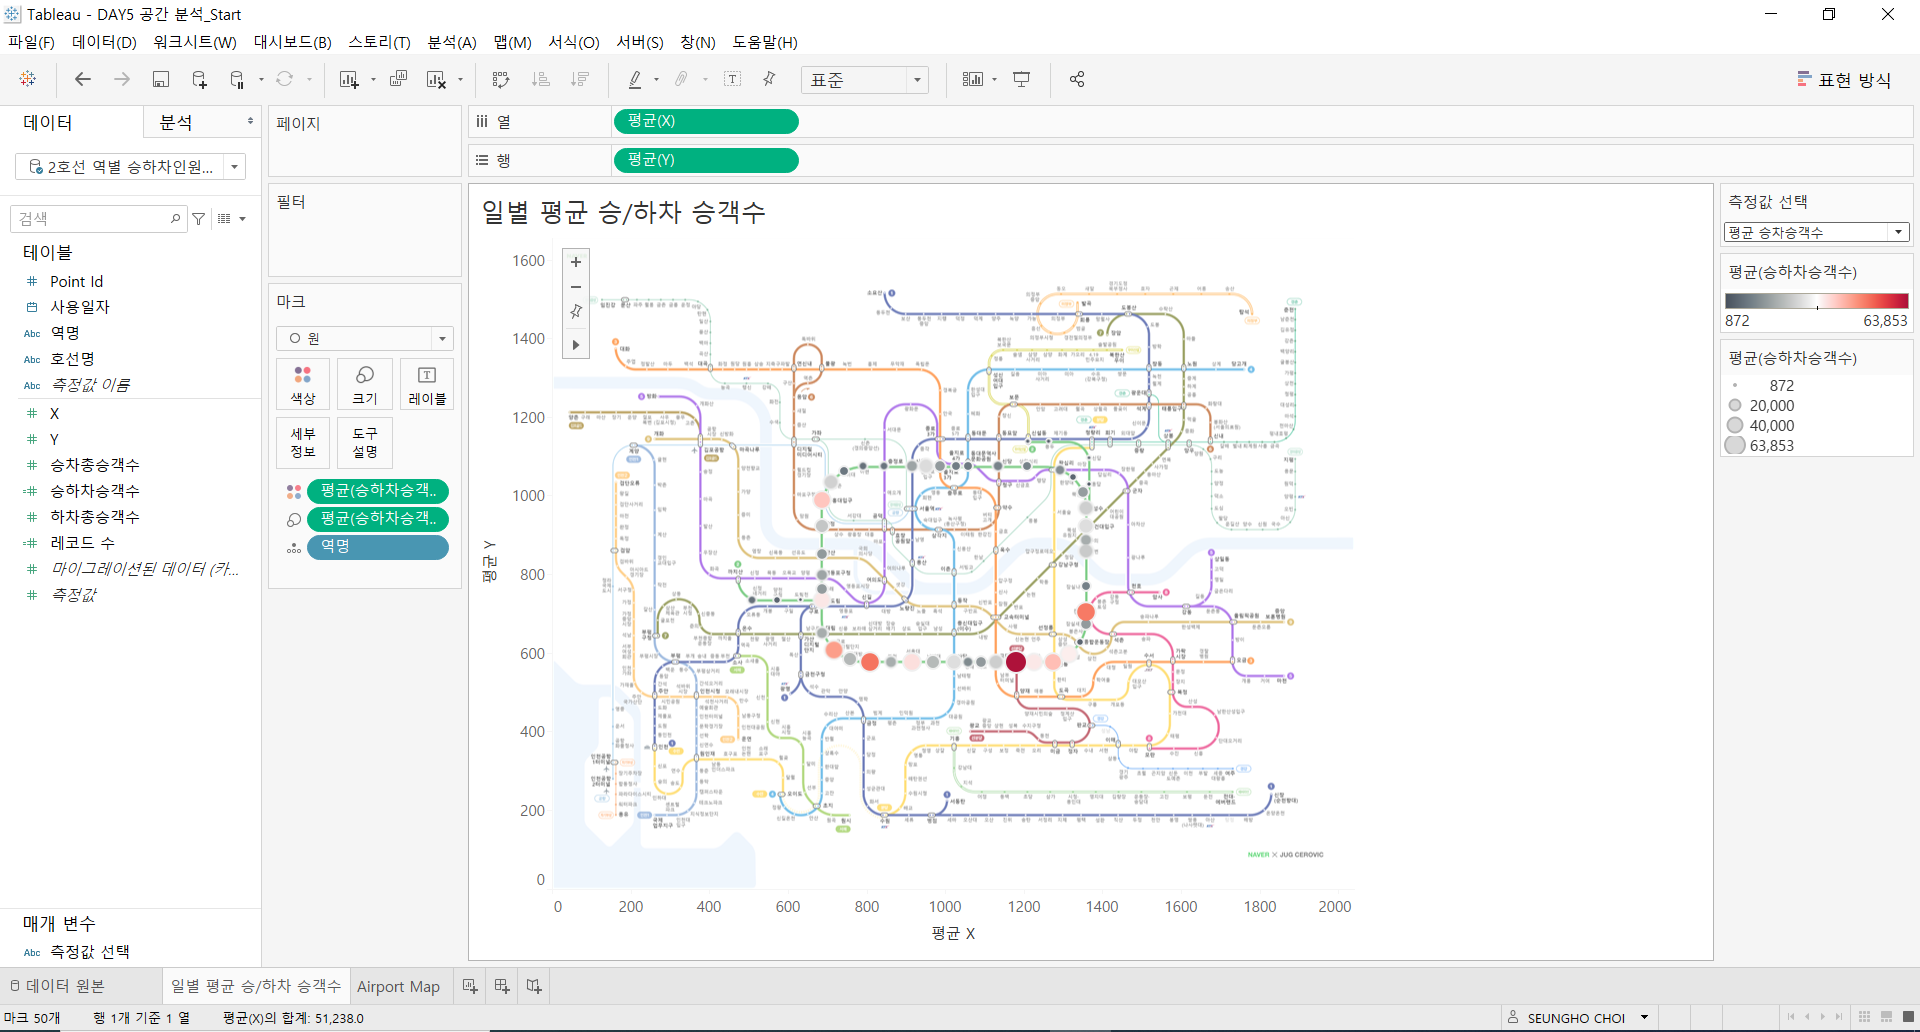
Task: Select the 63,853 size legend circle
Action: pyautogui.click(x=1735, y=445)
